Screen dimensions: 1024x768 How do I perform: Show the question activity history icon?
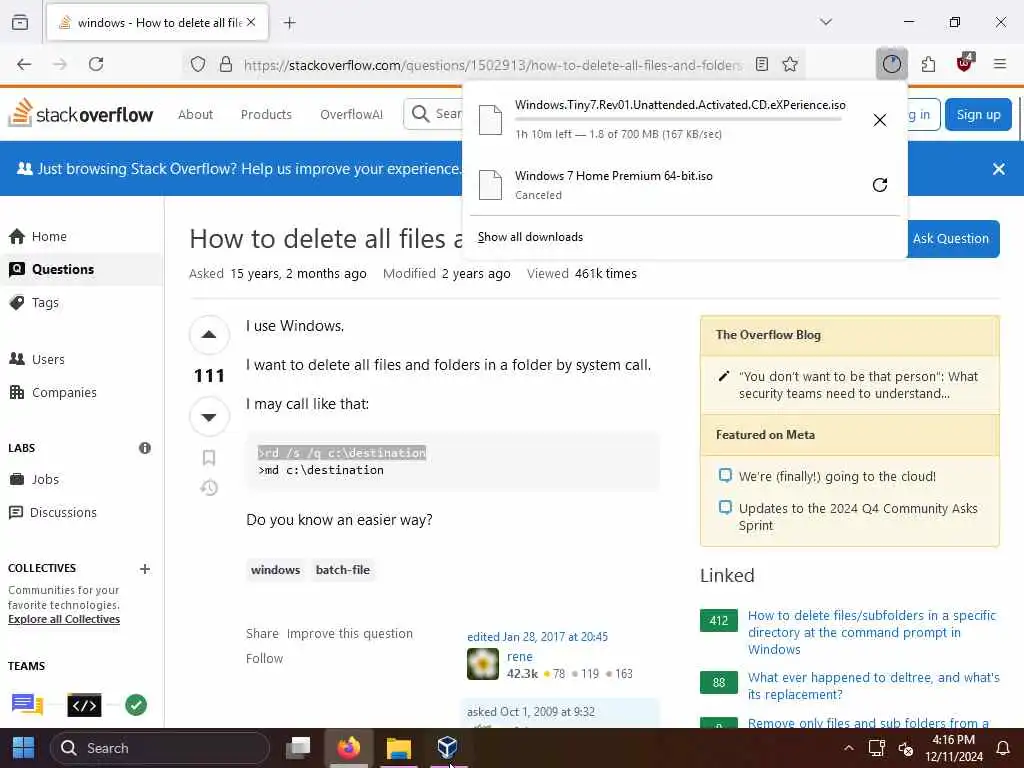click(x=209, y=488)
